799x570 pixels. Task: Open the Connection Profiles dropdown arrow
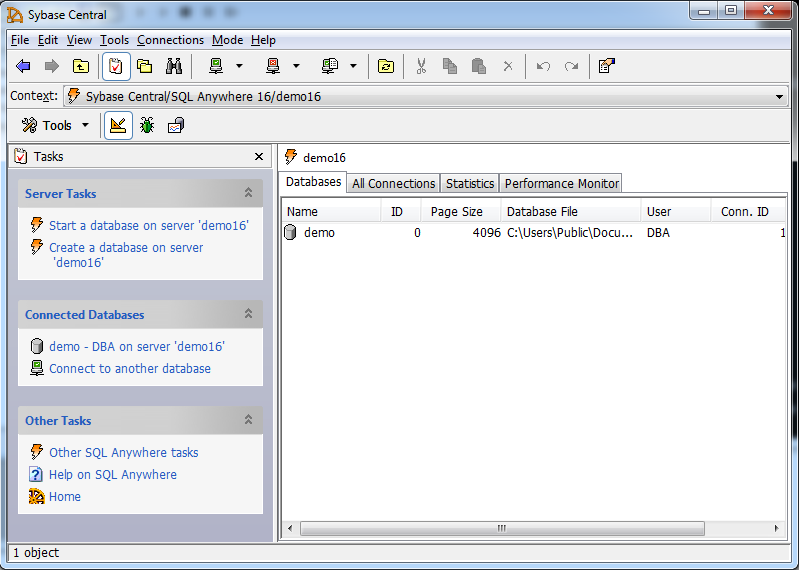point(353,66)
